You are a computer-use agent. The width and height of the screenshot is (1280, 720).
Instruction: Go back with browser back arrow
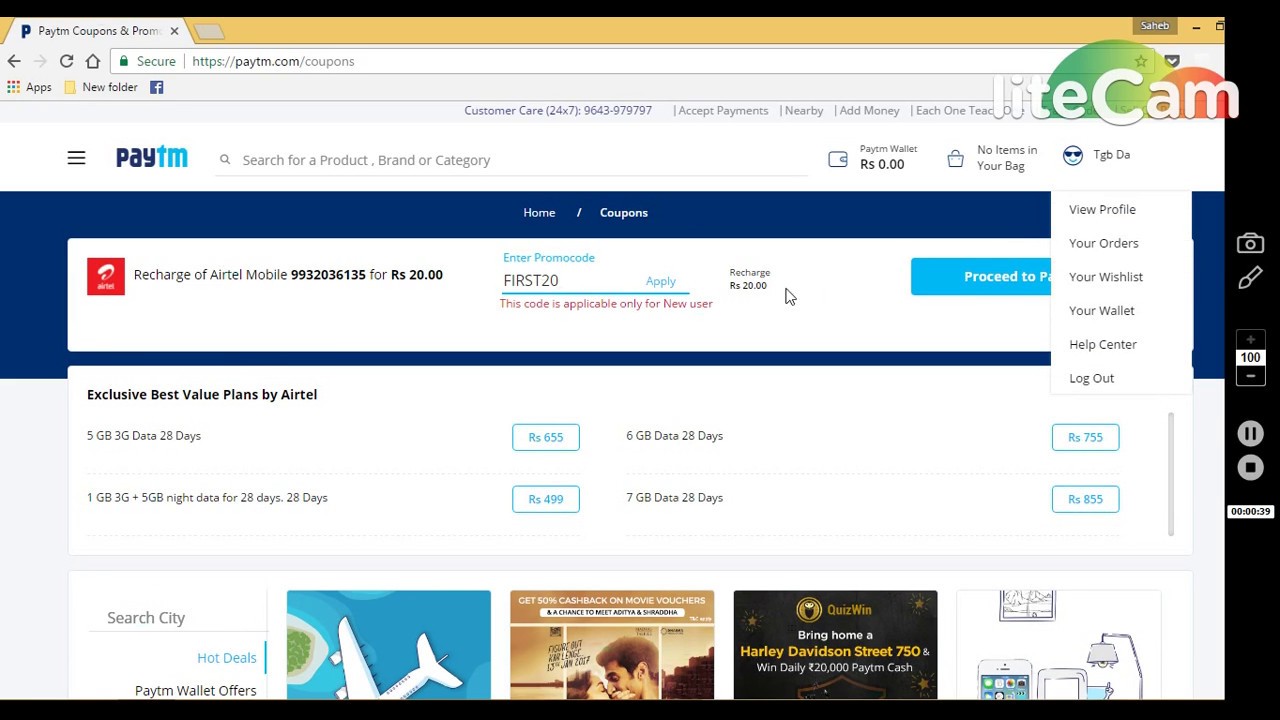14,61
